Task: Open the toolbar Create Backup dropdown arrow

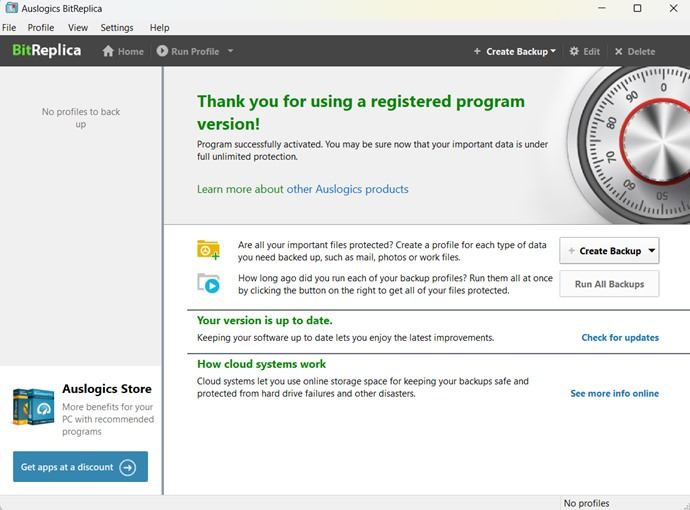Action: click(x=553, y=51)
